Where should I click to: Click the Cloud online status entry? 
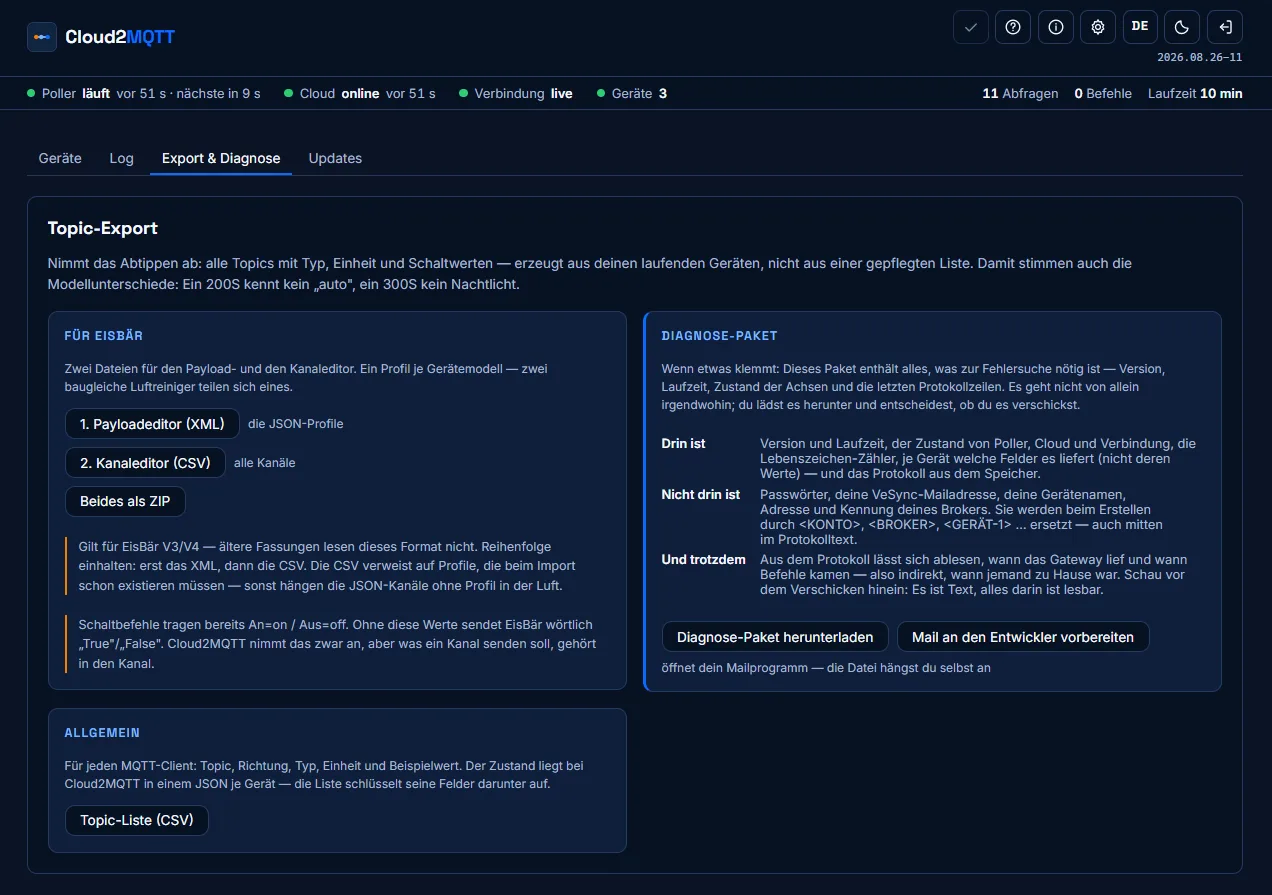pos(360,93)
